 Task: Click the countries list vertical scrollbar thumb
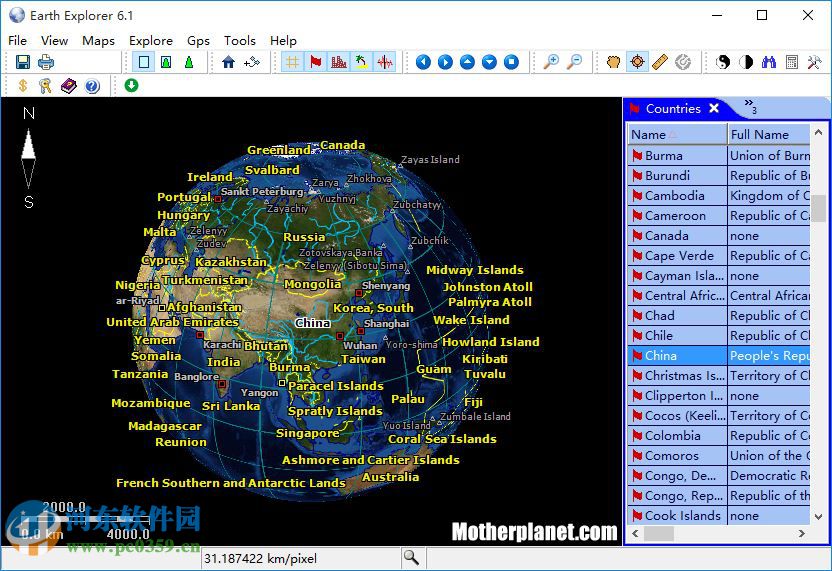click(x=819, y=207)
